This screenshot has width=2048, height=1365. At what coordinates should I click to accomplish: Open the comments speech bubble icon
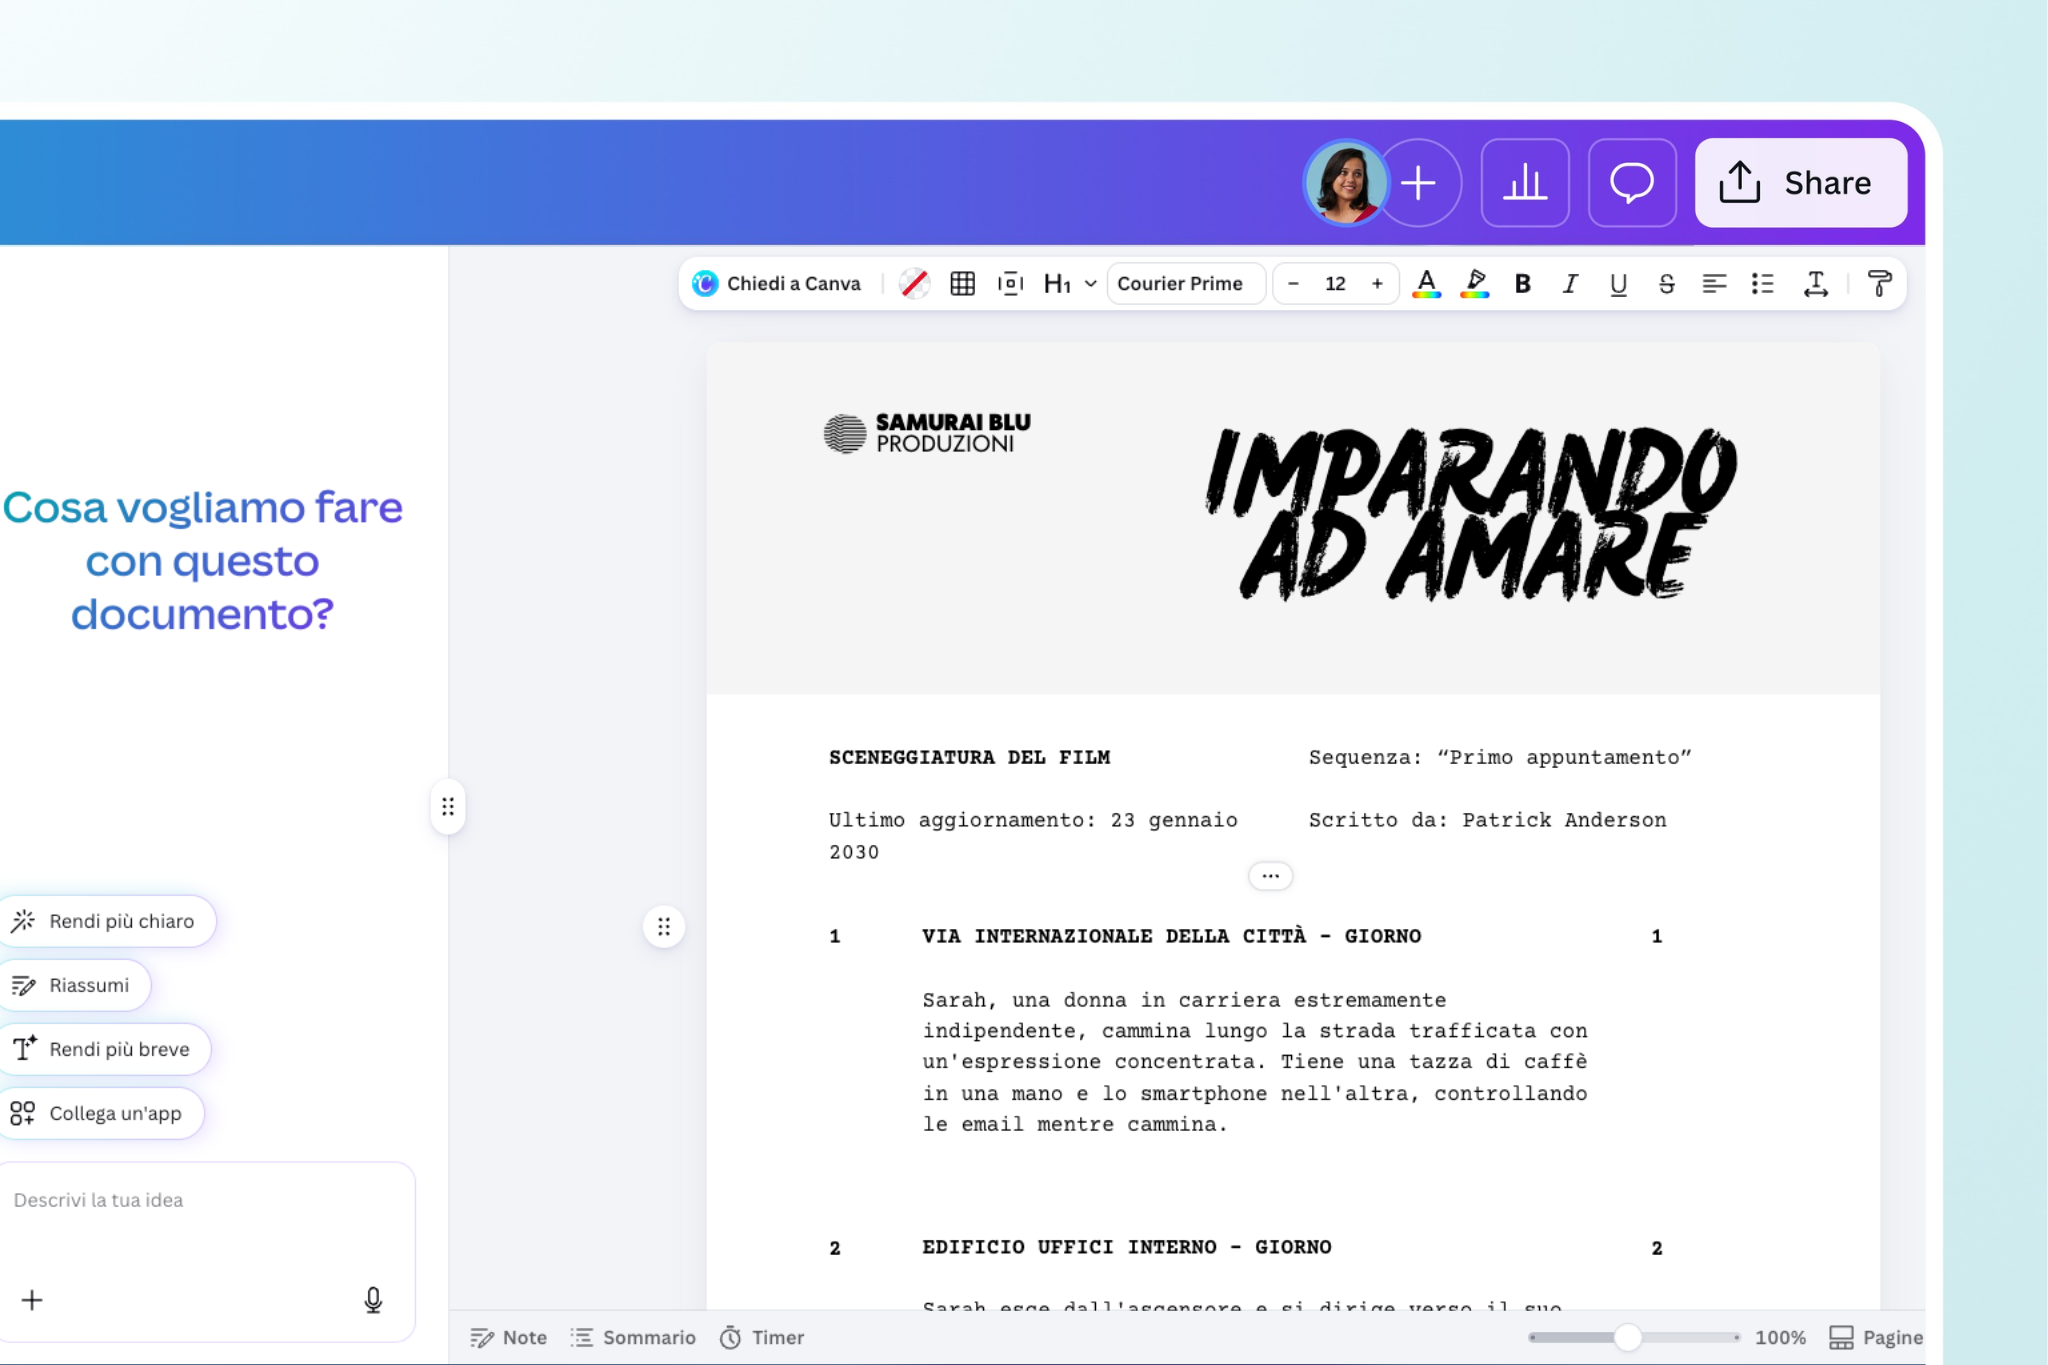coord(1632,183)
